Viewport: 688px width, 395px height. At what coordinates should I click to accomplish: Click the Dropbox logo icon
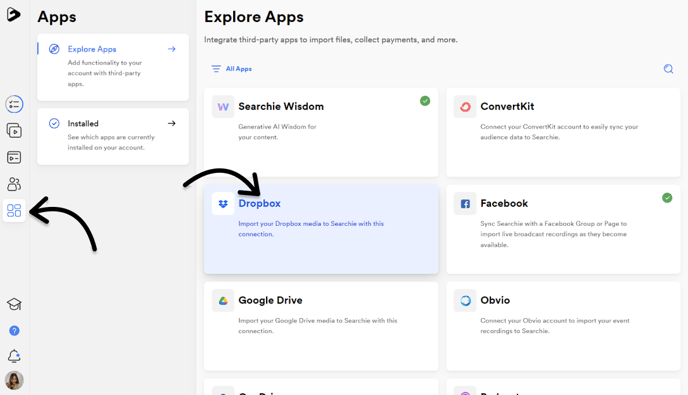pyautogui.click(x=223, y=204)
